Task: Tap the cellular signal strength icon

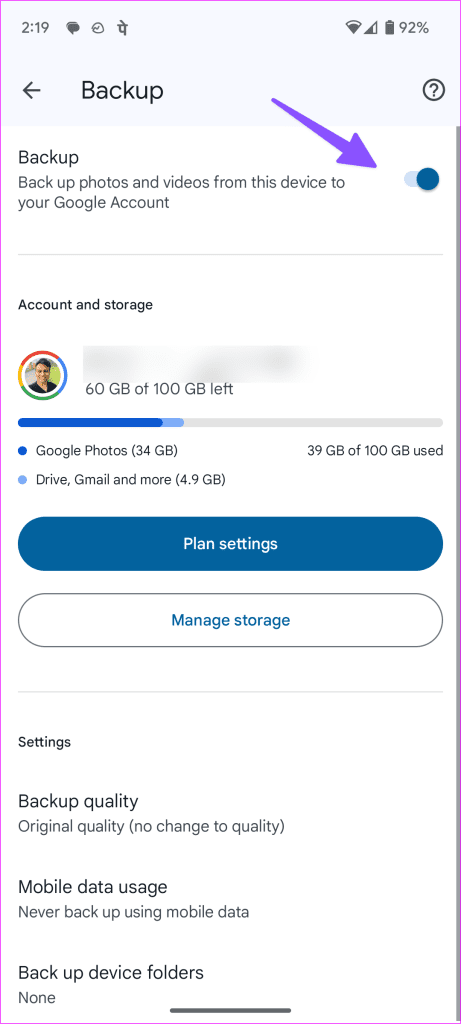Action: tap(371, 27)
